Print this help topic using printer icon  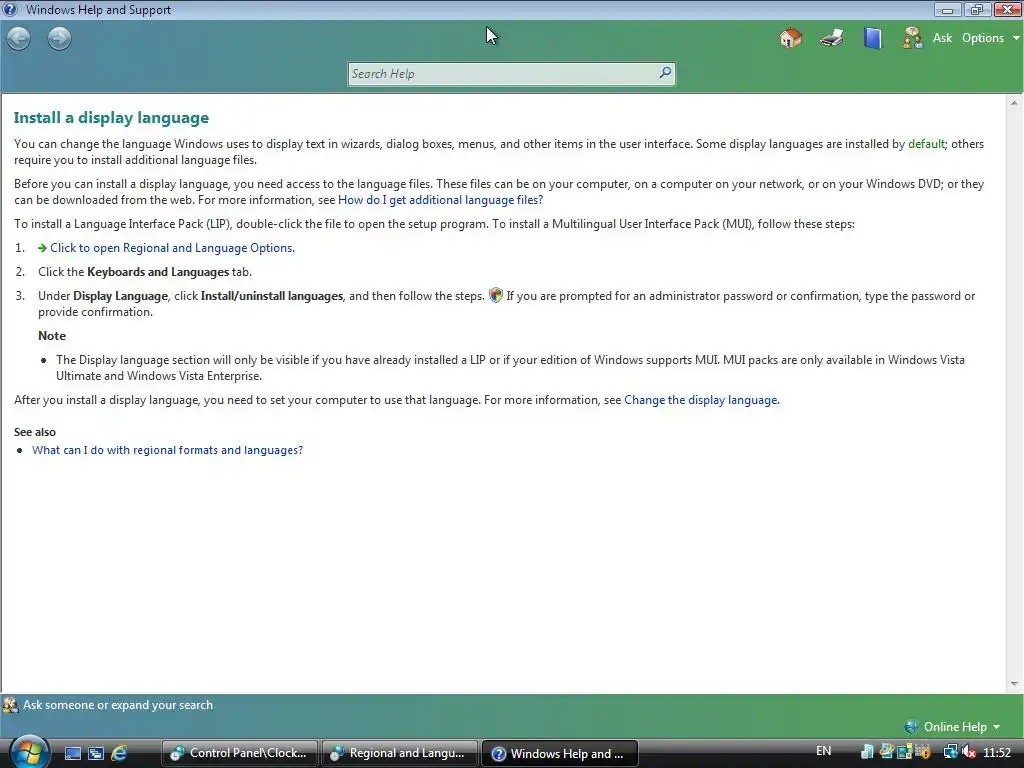pos(832,38)
